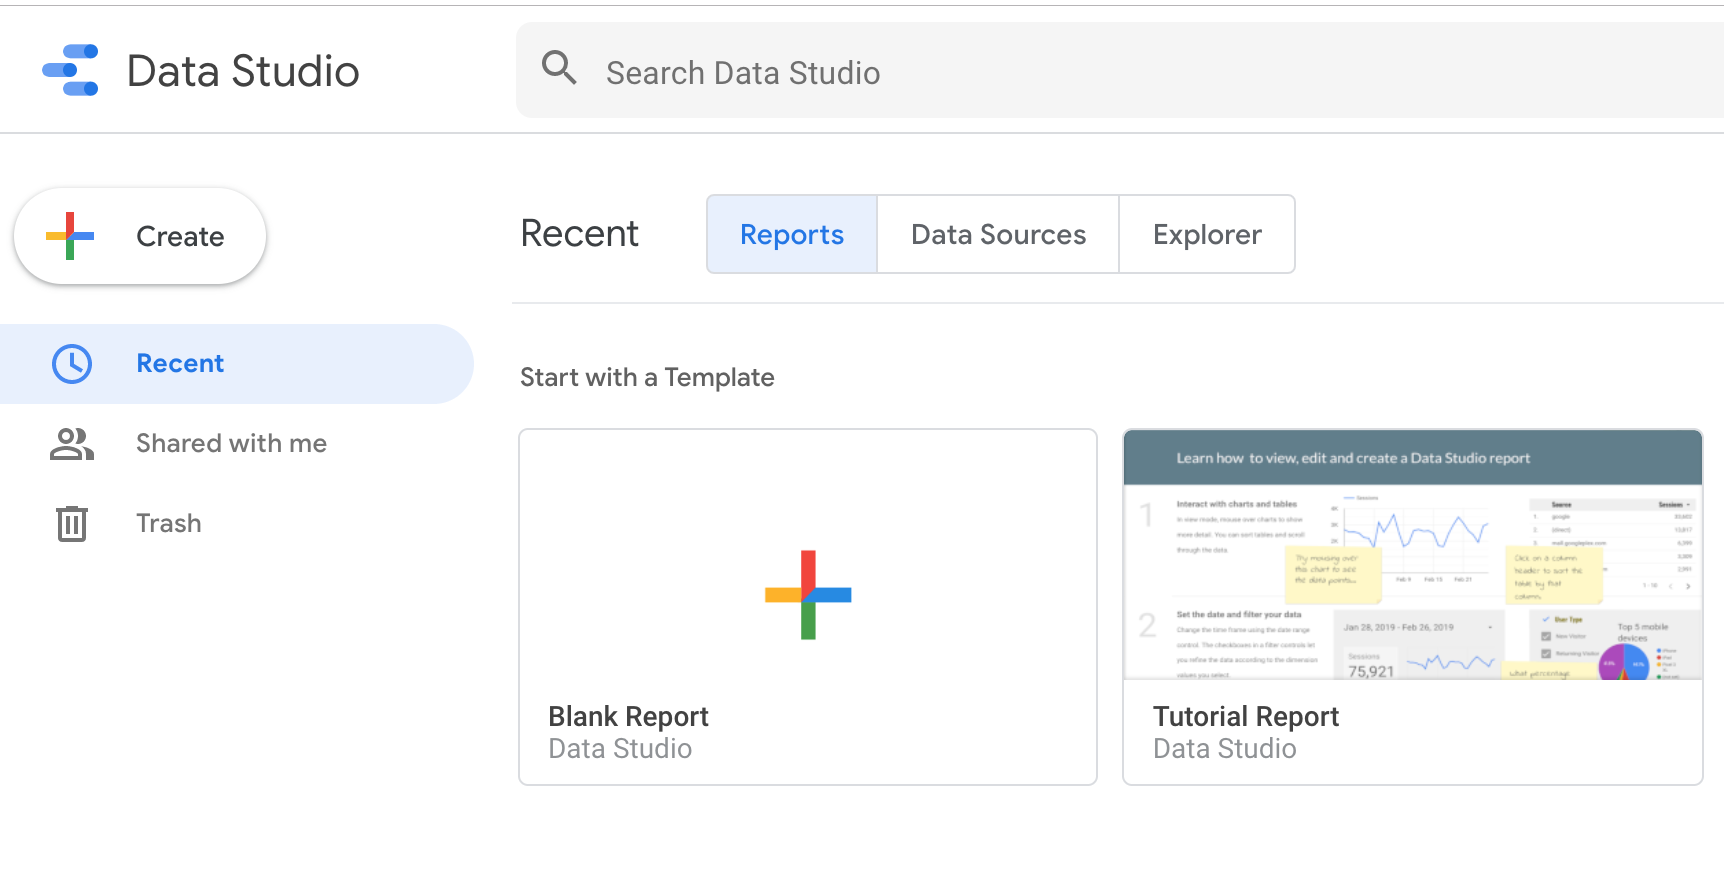Click the Data Studio logo icon
Viewport: 1724px width, 874px height.
click(x=70, y=70)
